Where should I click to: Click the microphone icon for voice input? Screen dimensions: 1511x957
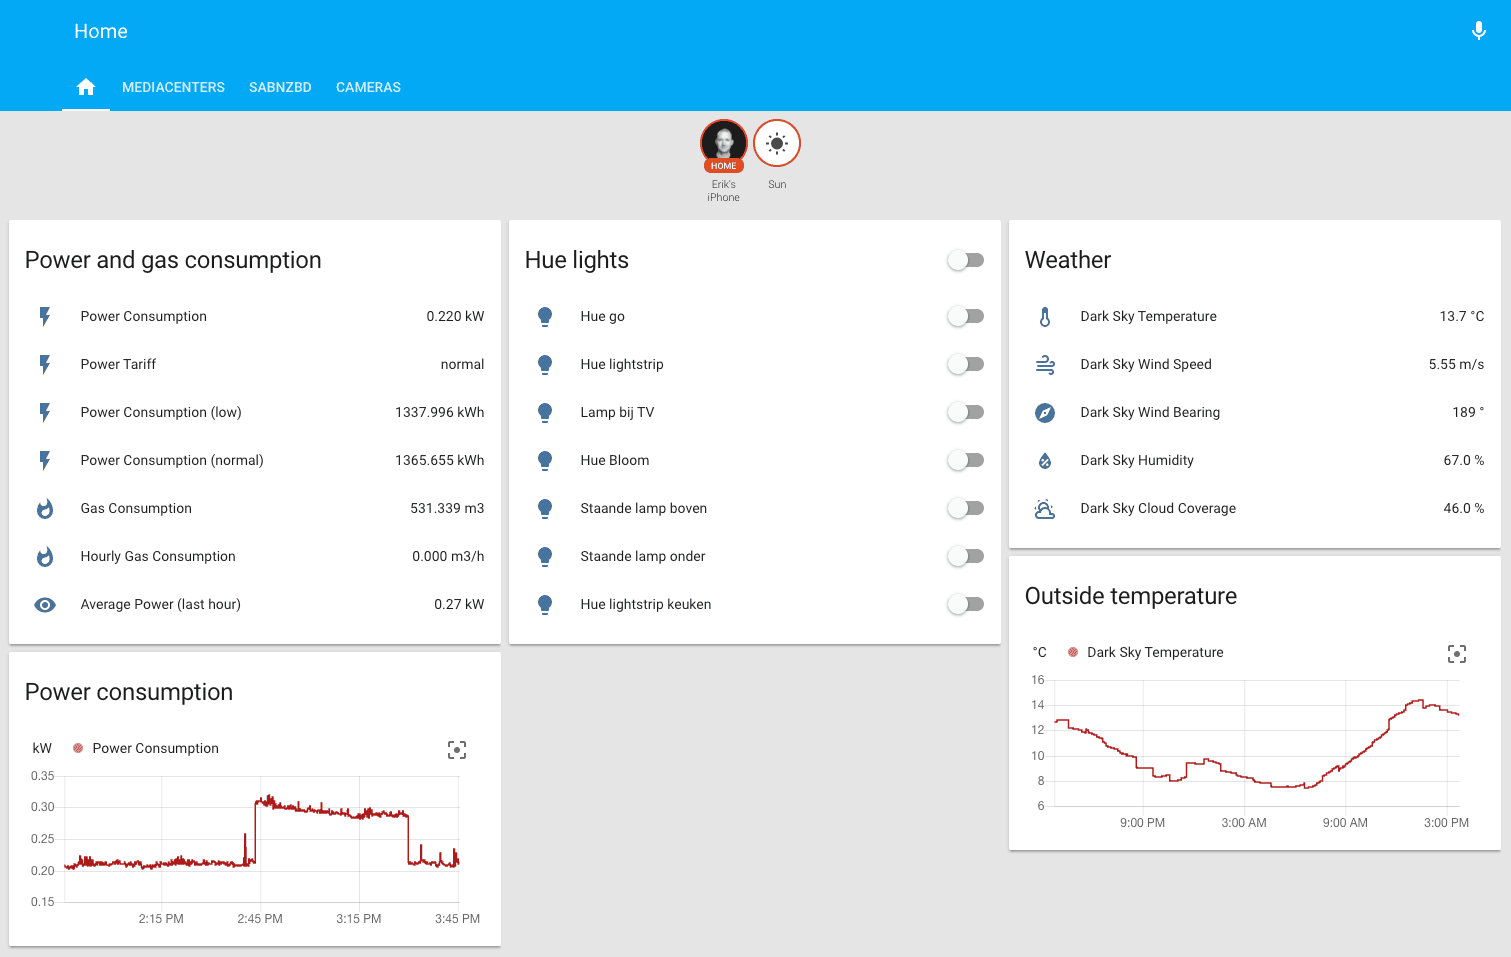[x=1478, y=31]
